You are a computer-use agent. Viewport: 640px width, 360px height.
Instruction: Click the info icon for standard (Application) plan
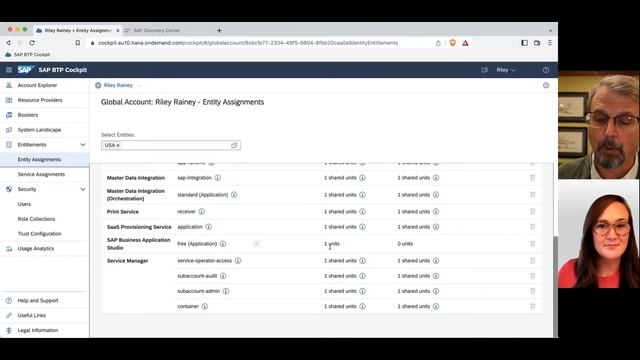[234, 195]
